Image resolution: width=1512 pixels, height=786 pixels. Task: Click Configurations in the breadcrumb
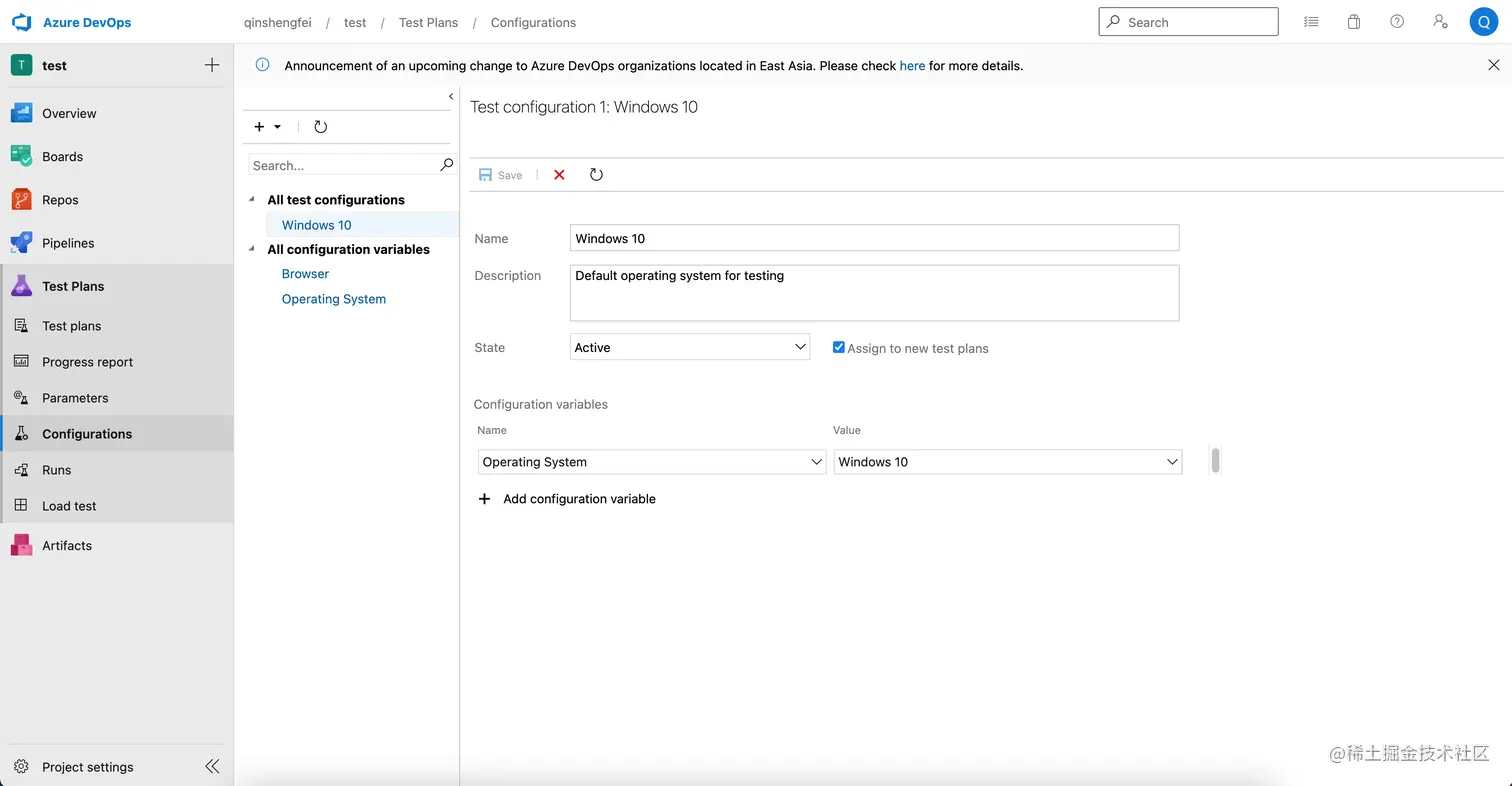533,22
